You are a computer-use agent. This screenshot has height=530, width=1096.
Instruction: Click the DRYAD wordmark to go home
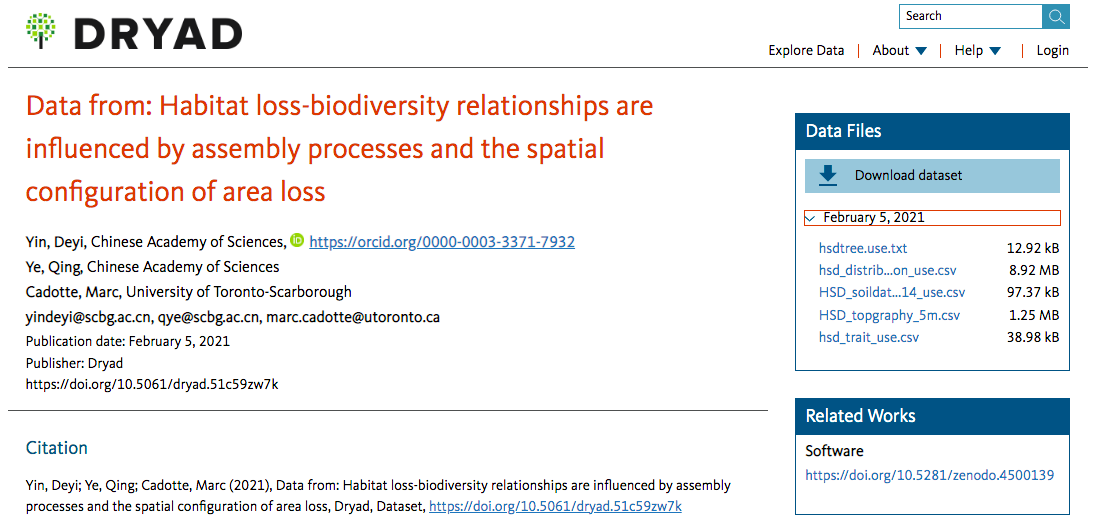click(x=158, y=34)
